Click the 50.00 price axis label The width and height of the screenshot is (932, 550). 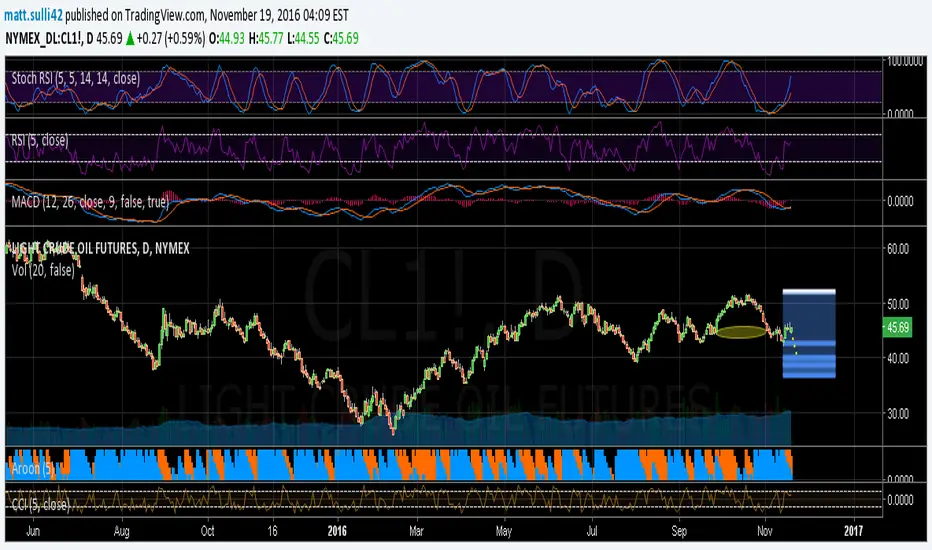[x=898, y=304]
